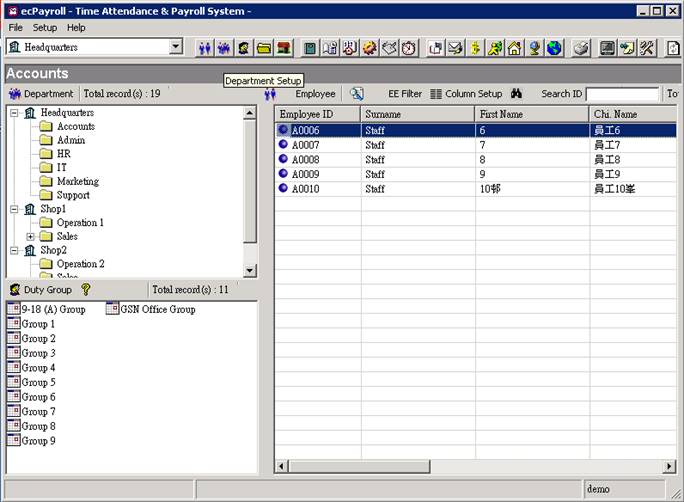Screen dimensions: 684x502
Task: Open the File menu
Action: coord(15,27)
